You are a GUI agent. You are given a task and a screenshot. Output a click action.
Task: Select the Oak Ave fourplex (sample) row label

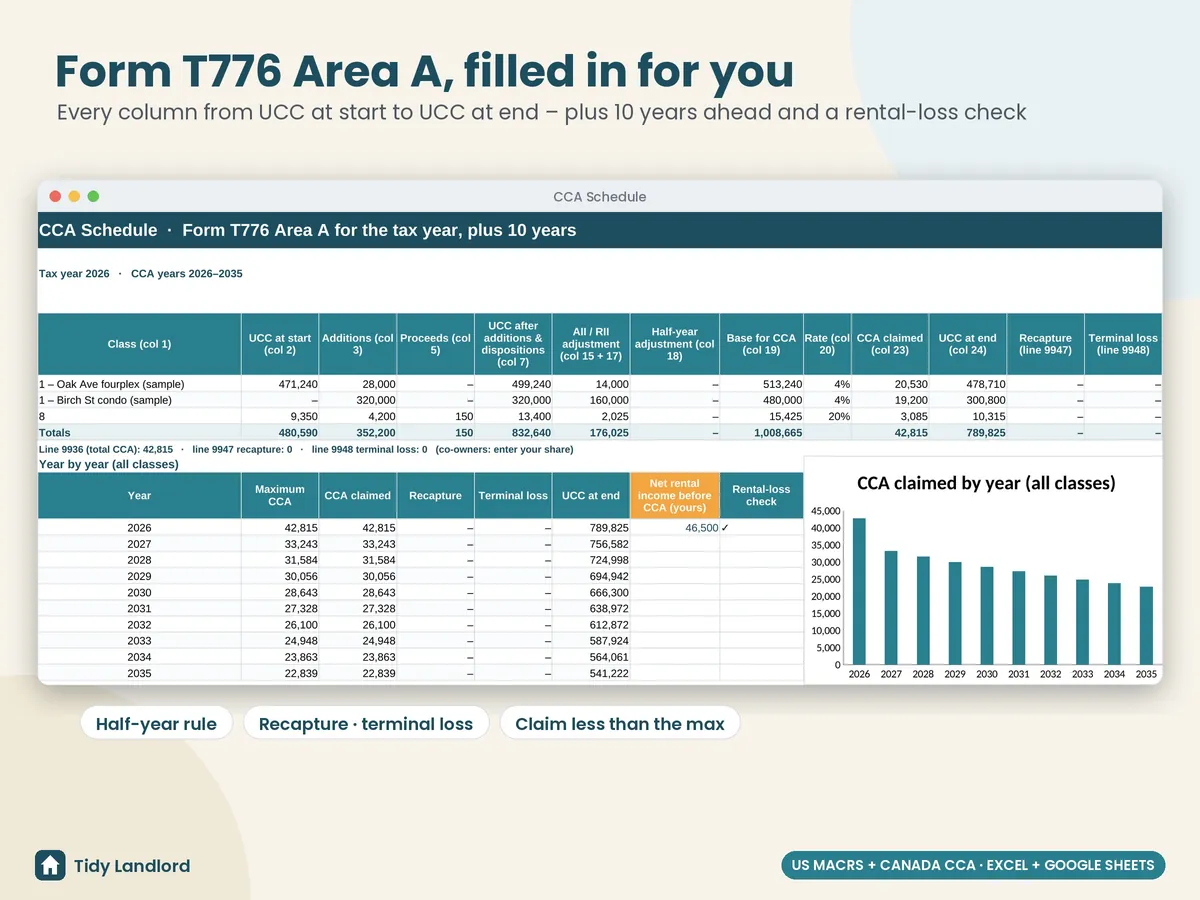click(x=112, y=384)
